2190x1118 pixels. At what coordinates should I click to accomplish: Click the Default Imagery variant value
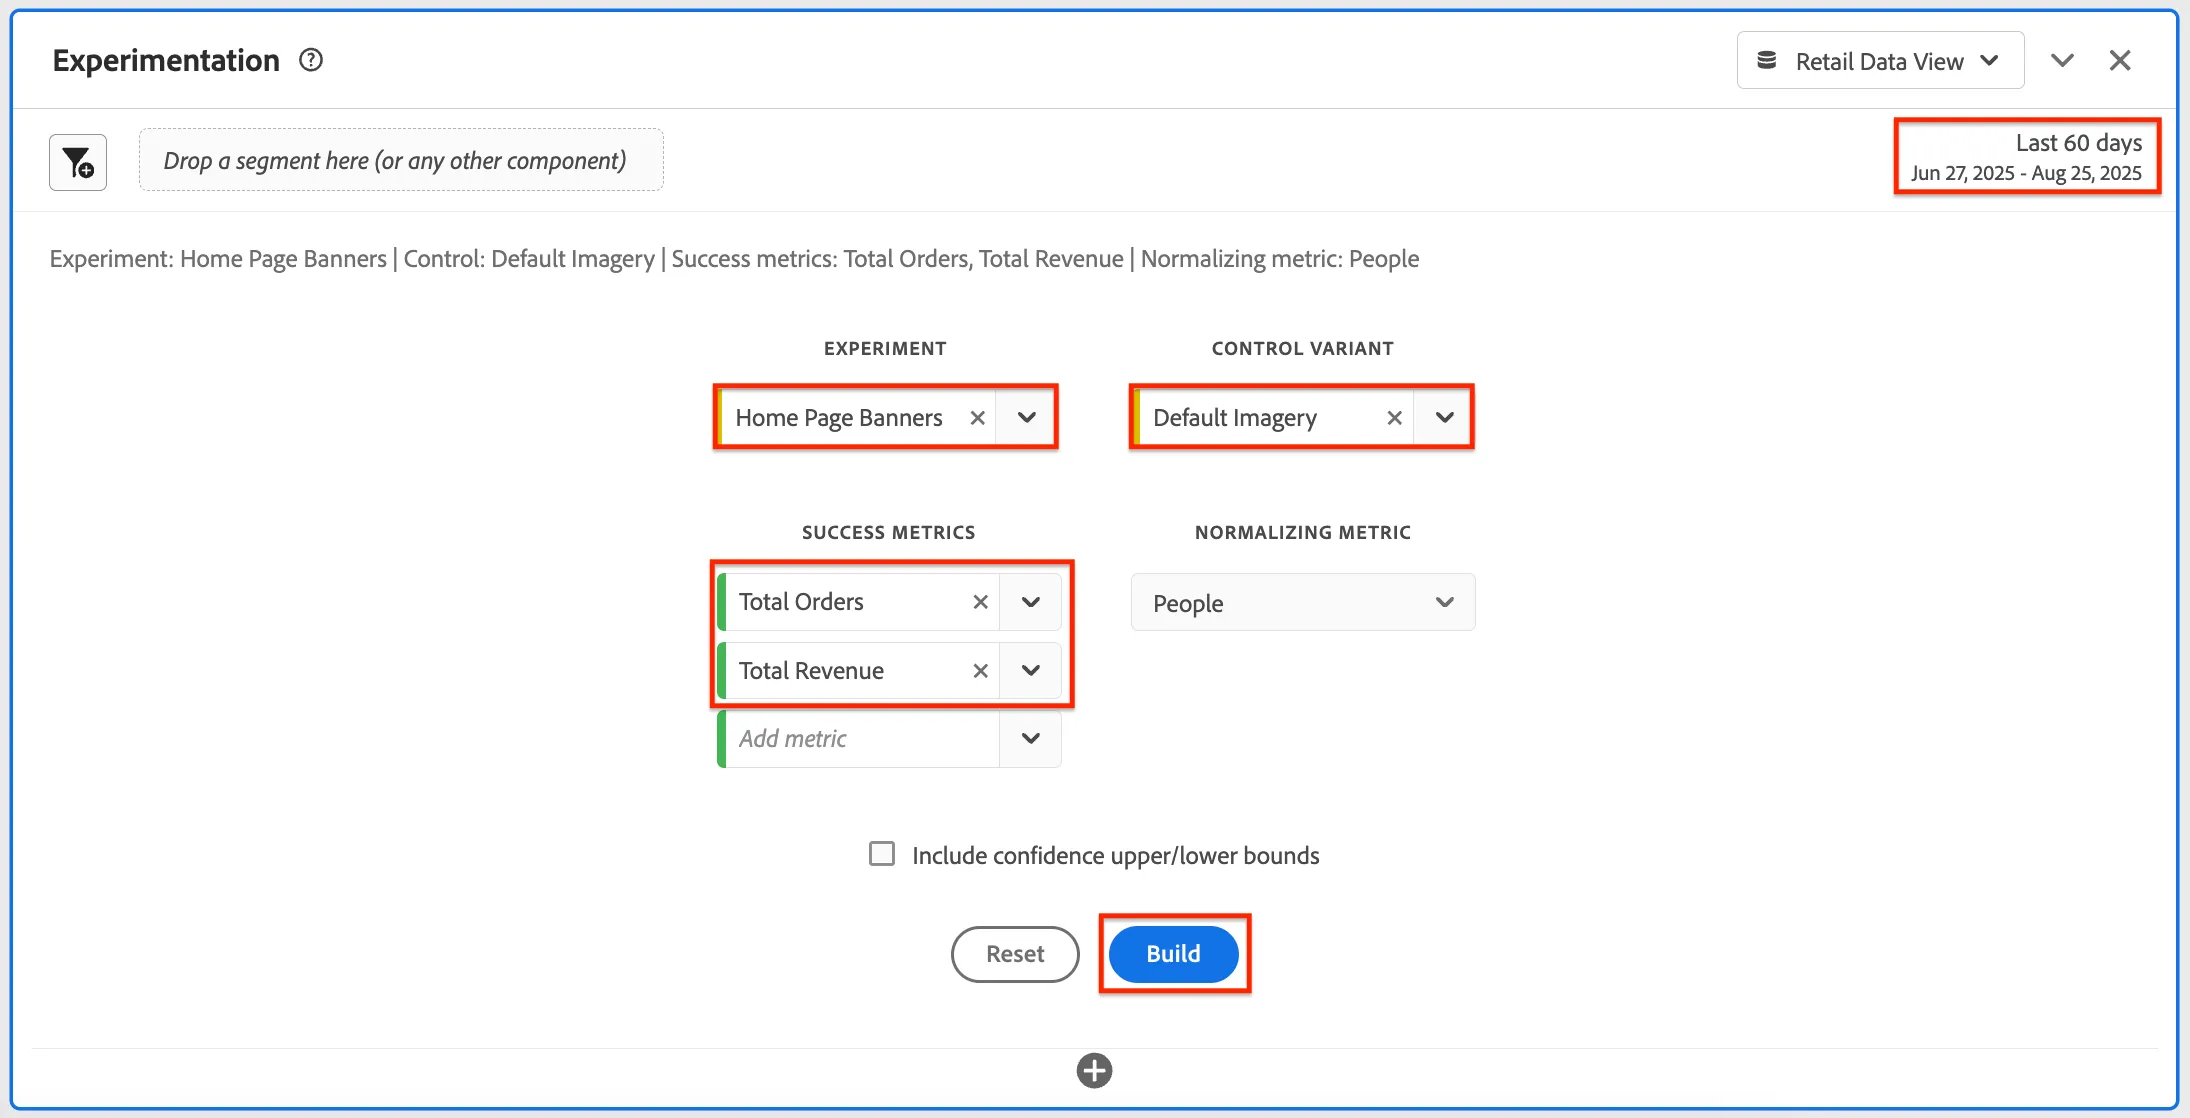(x=1235, y=418)
